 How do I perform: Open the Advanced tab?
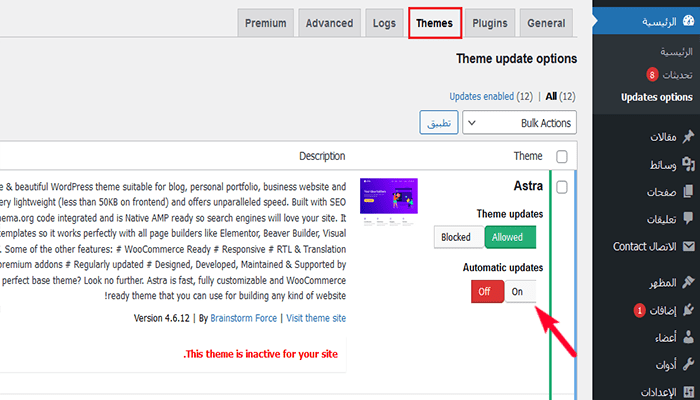[329, 23]
